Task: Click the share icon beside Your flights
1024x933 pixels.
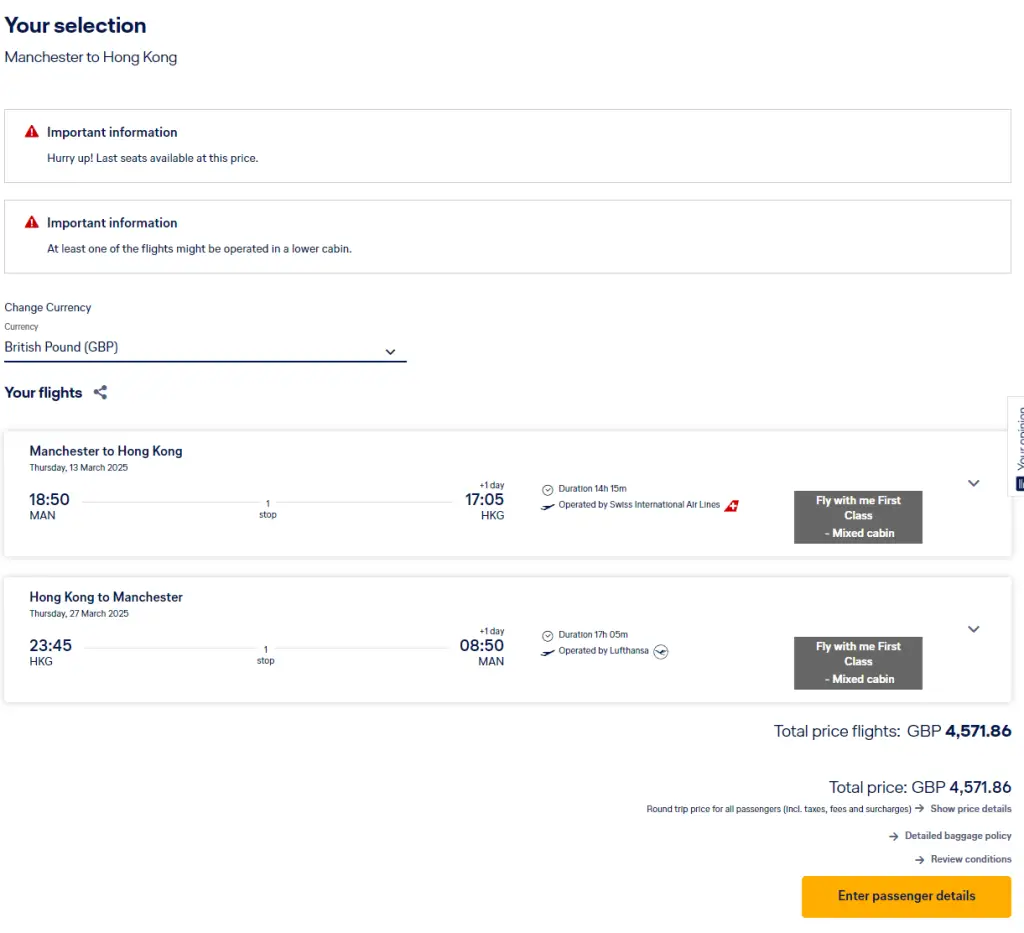Action: pos(100,393)
